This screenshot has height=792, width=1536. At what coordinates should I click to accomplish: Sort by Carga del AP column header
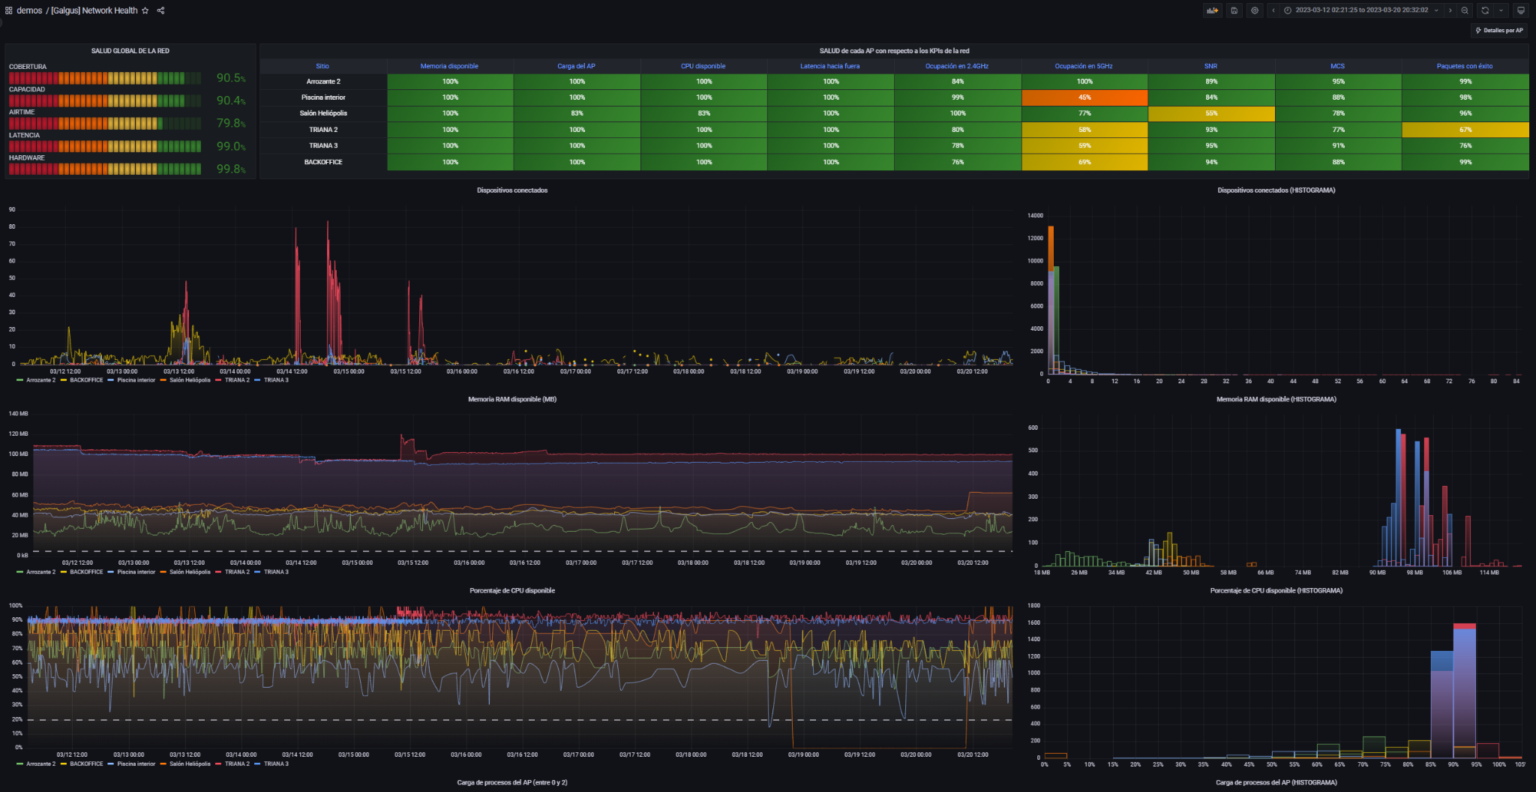pyautogui.click(x=577, y=66)
